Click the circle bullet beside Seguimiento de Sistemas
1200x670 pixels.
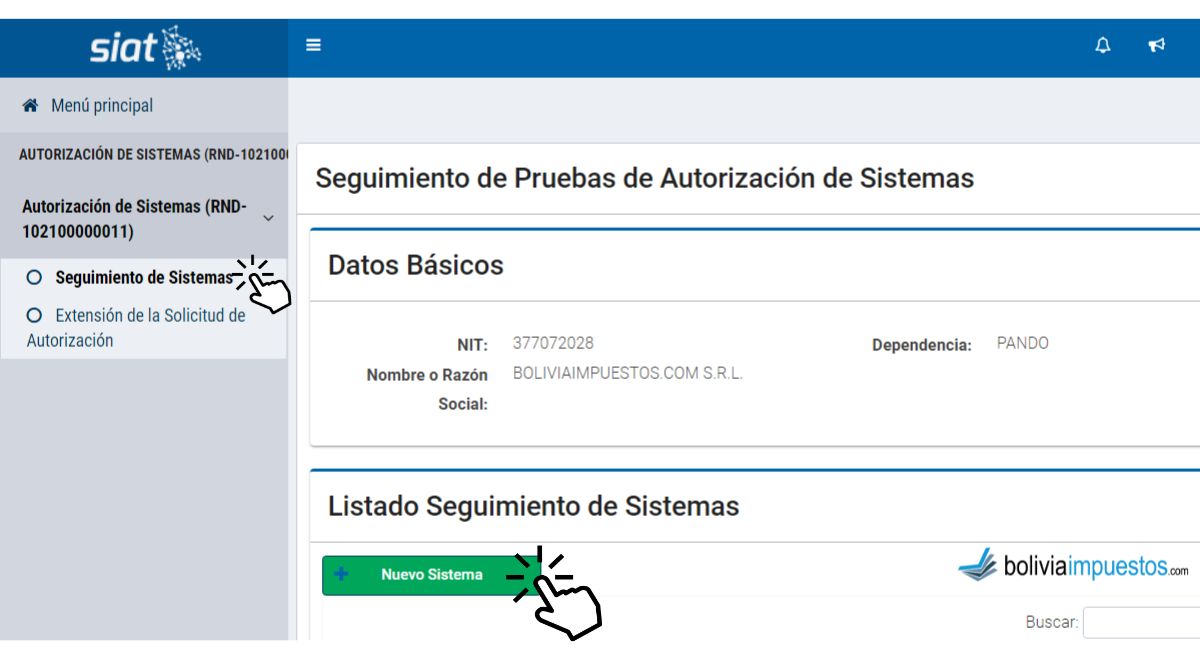(35, 278)
